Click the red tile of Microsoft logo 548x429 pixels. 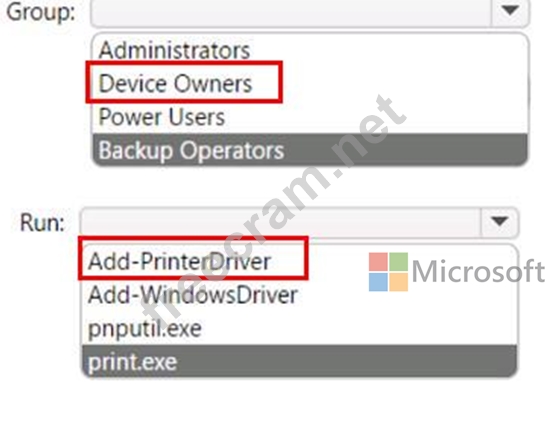pyautogui.click(x=378, y=262)
